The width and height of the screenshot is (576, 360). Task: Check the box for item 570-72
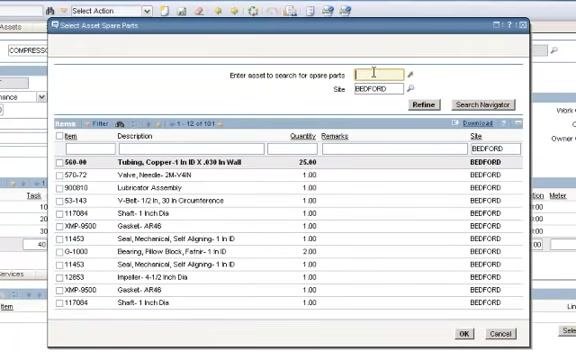(x=60, y=176)
